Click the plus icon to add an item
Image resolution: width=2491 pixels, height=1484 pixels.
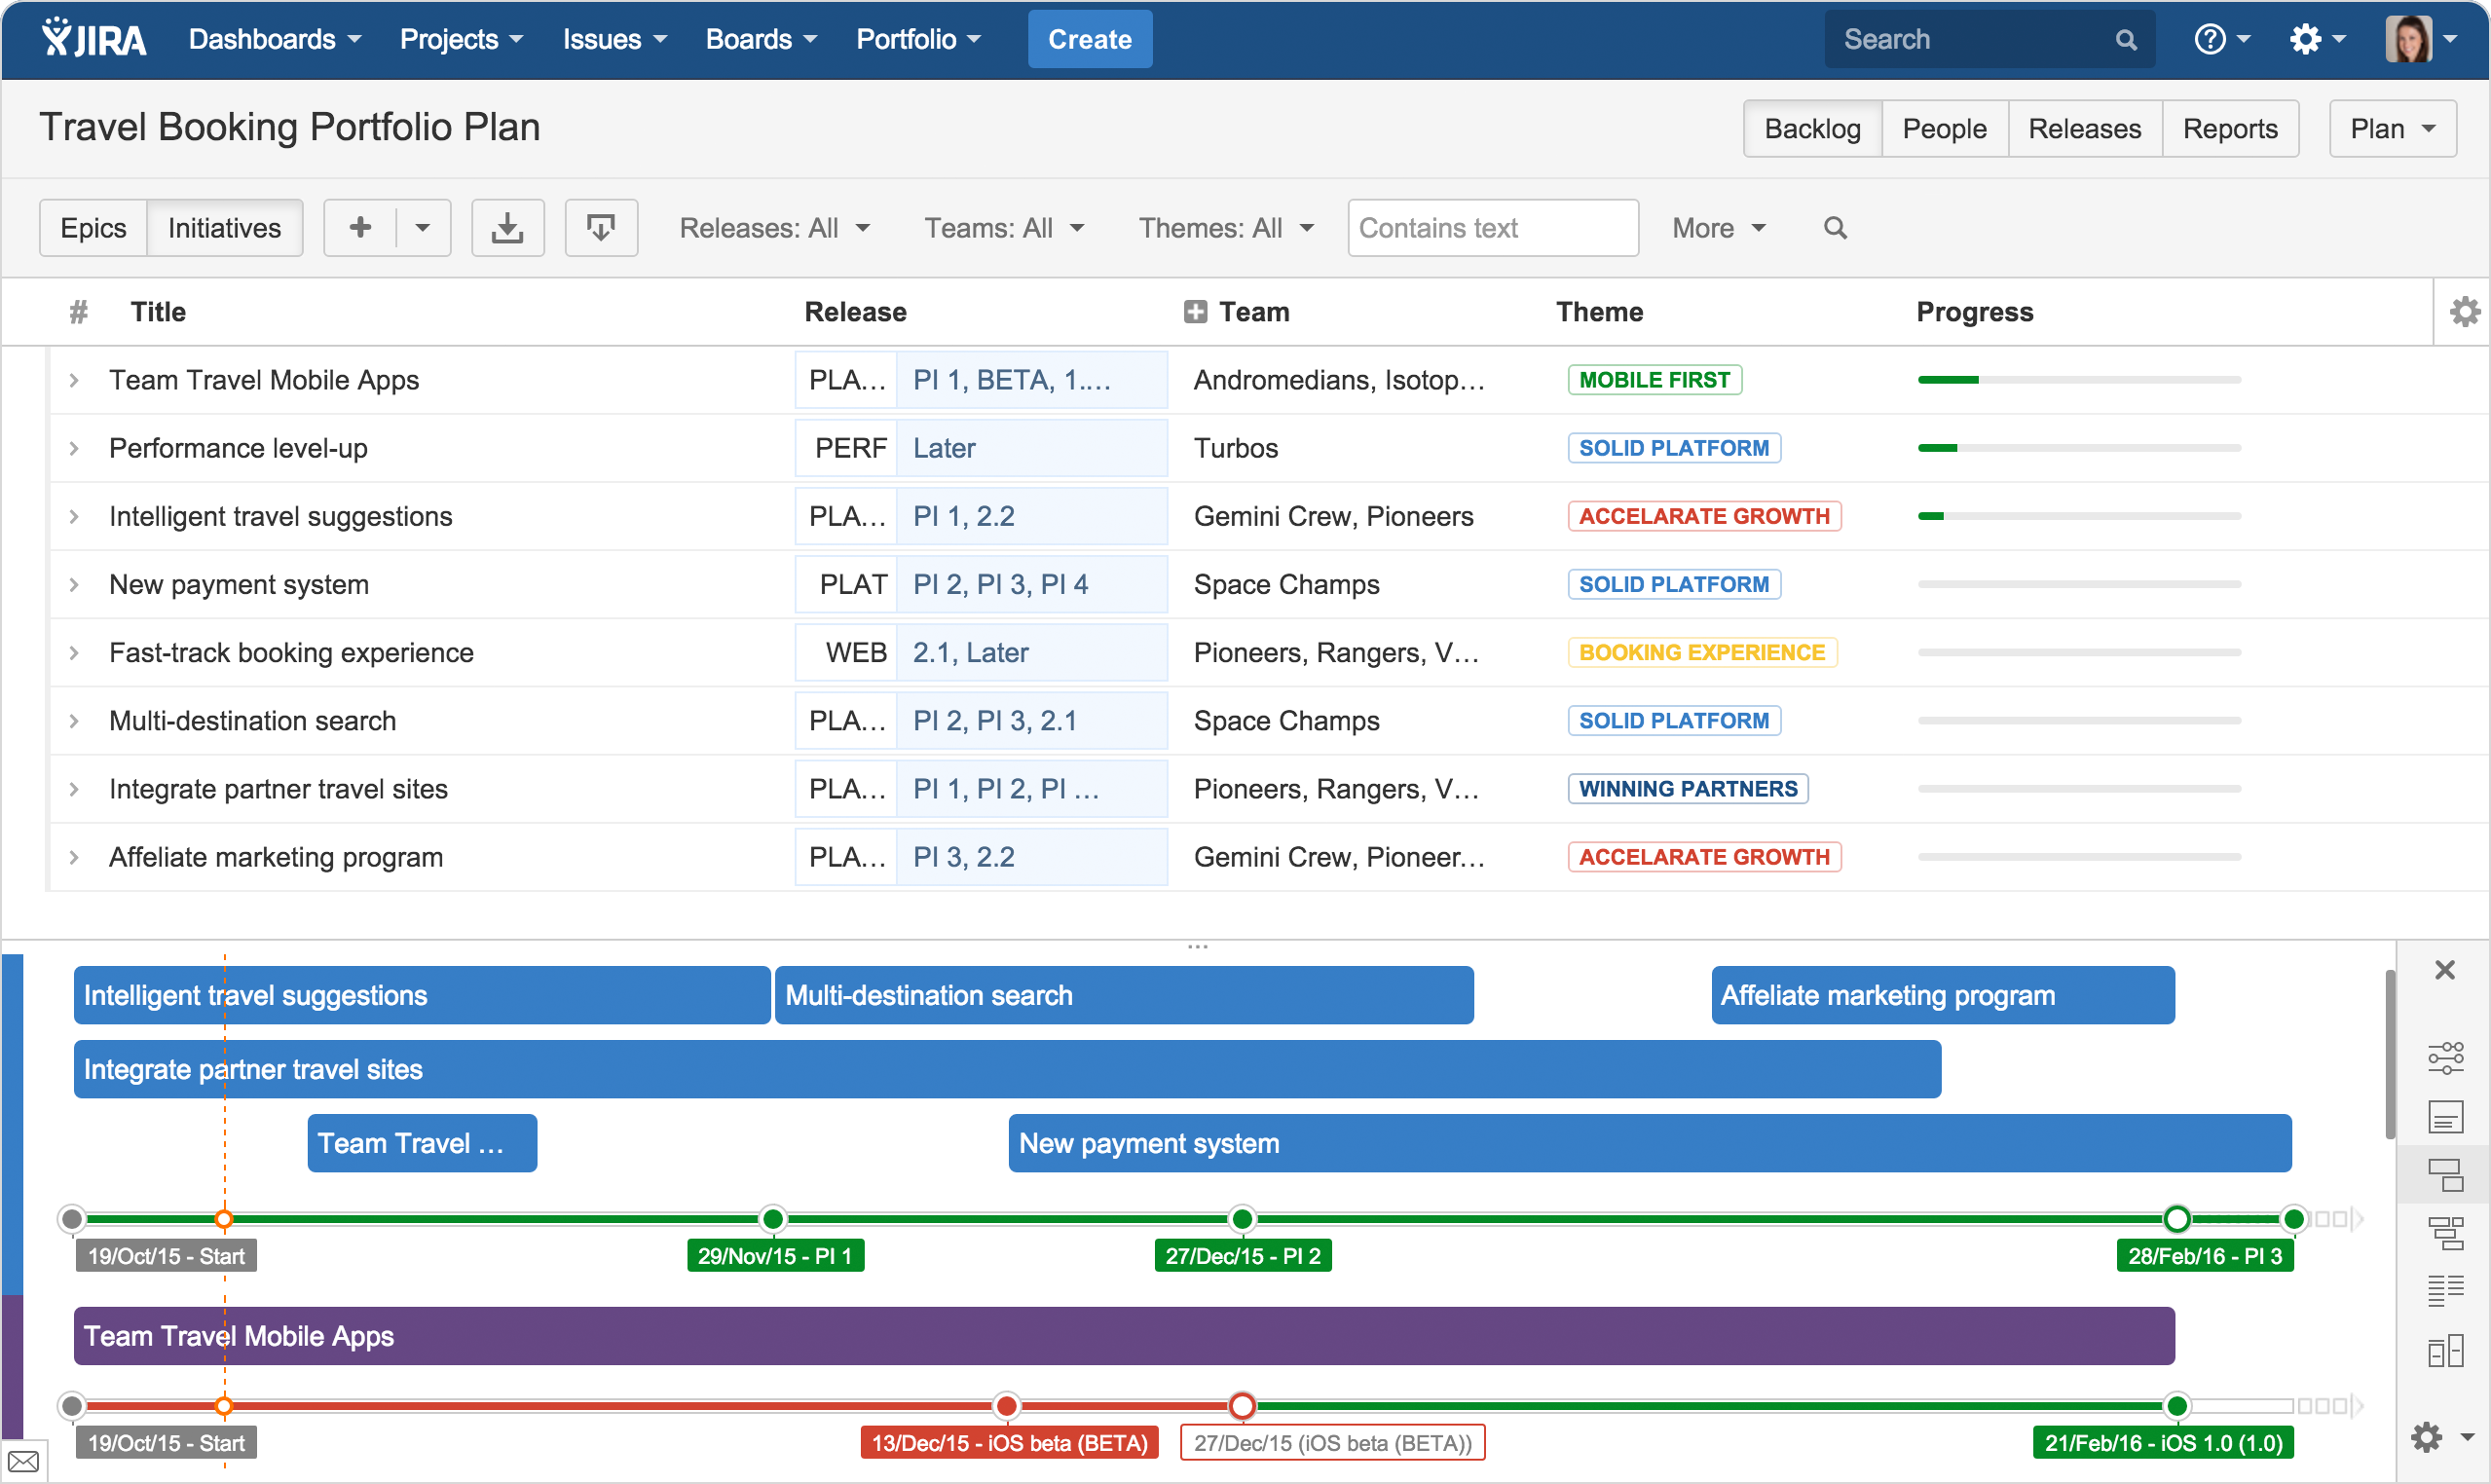click(x=360, y=228)
